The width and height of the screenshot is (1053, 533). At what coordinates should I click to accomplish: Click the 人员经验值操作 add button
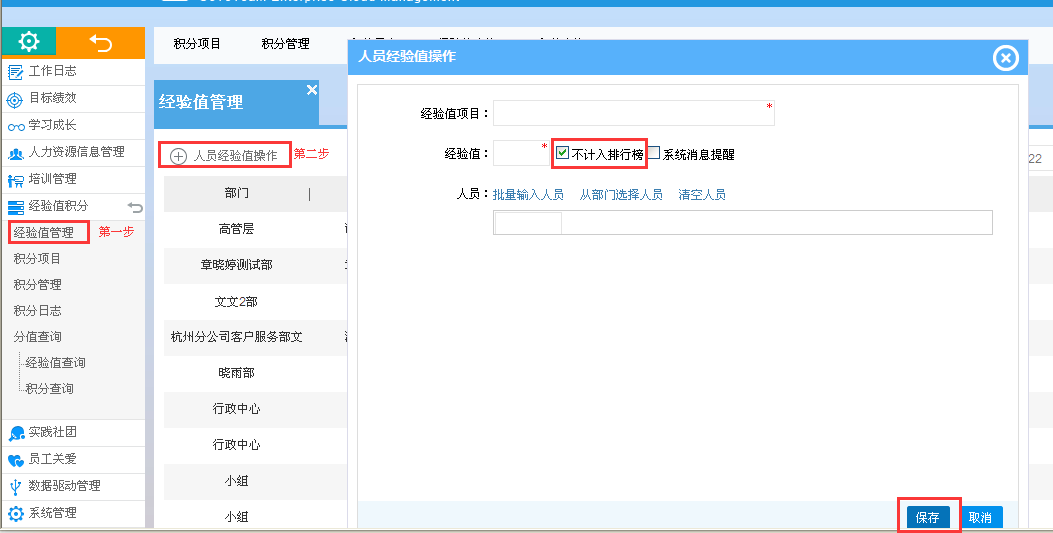pos(225,156)
